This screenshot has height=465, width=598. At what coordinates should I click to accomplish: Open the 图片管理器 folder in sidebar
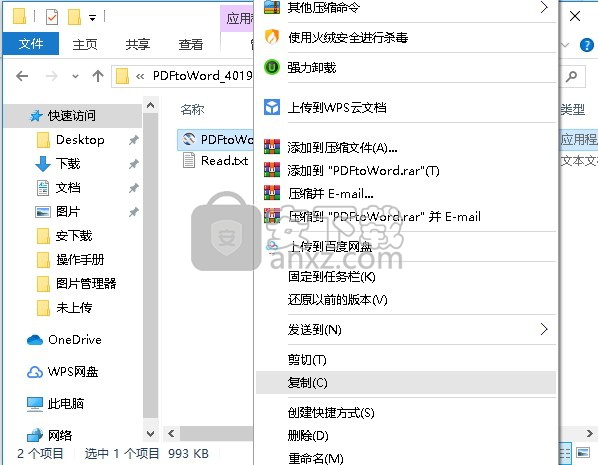[x=86, y=283]
